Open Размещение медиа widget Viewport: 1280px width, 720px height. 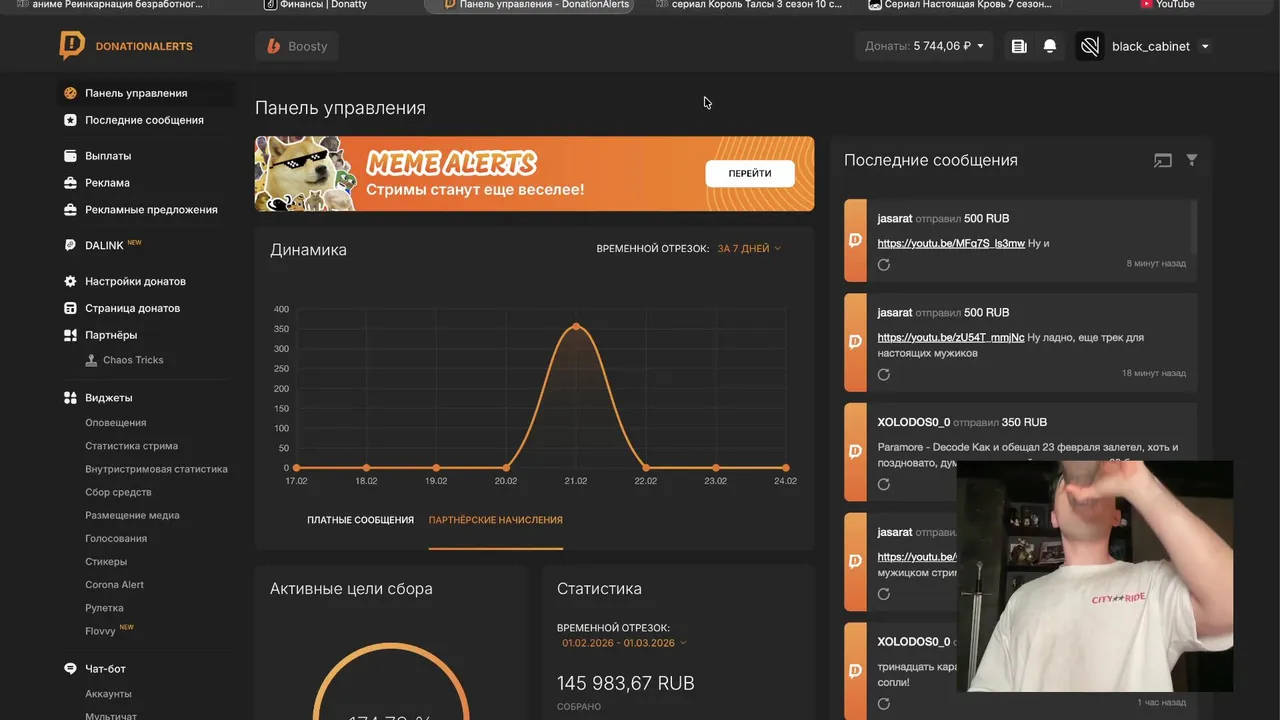[x=132, y=515]
